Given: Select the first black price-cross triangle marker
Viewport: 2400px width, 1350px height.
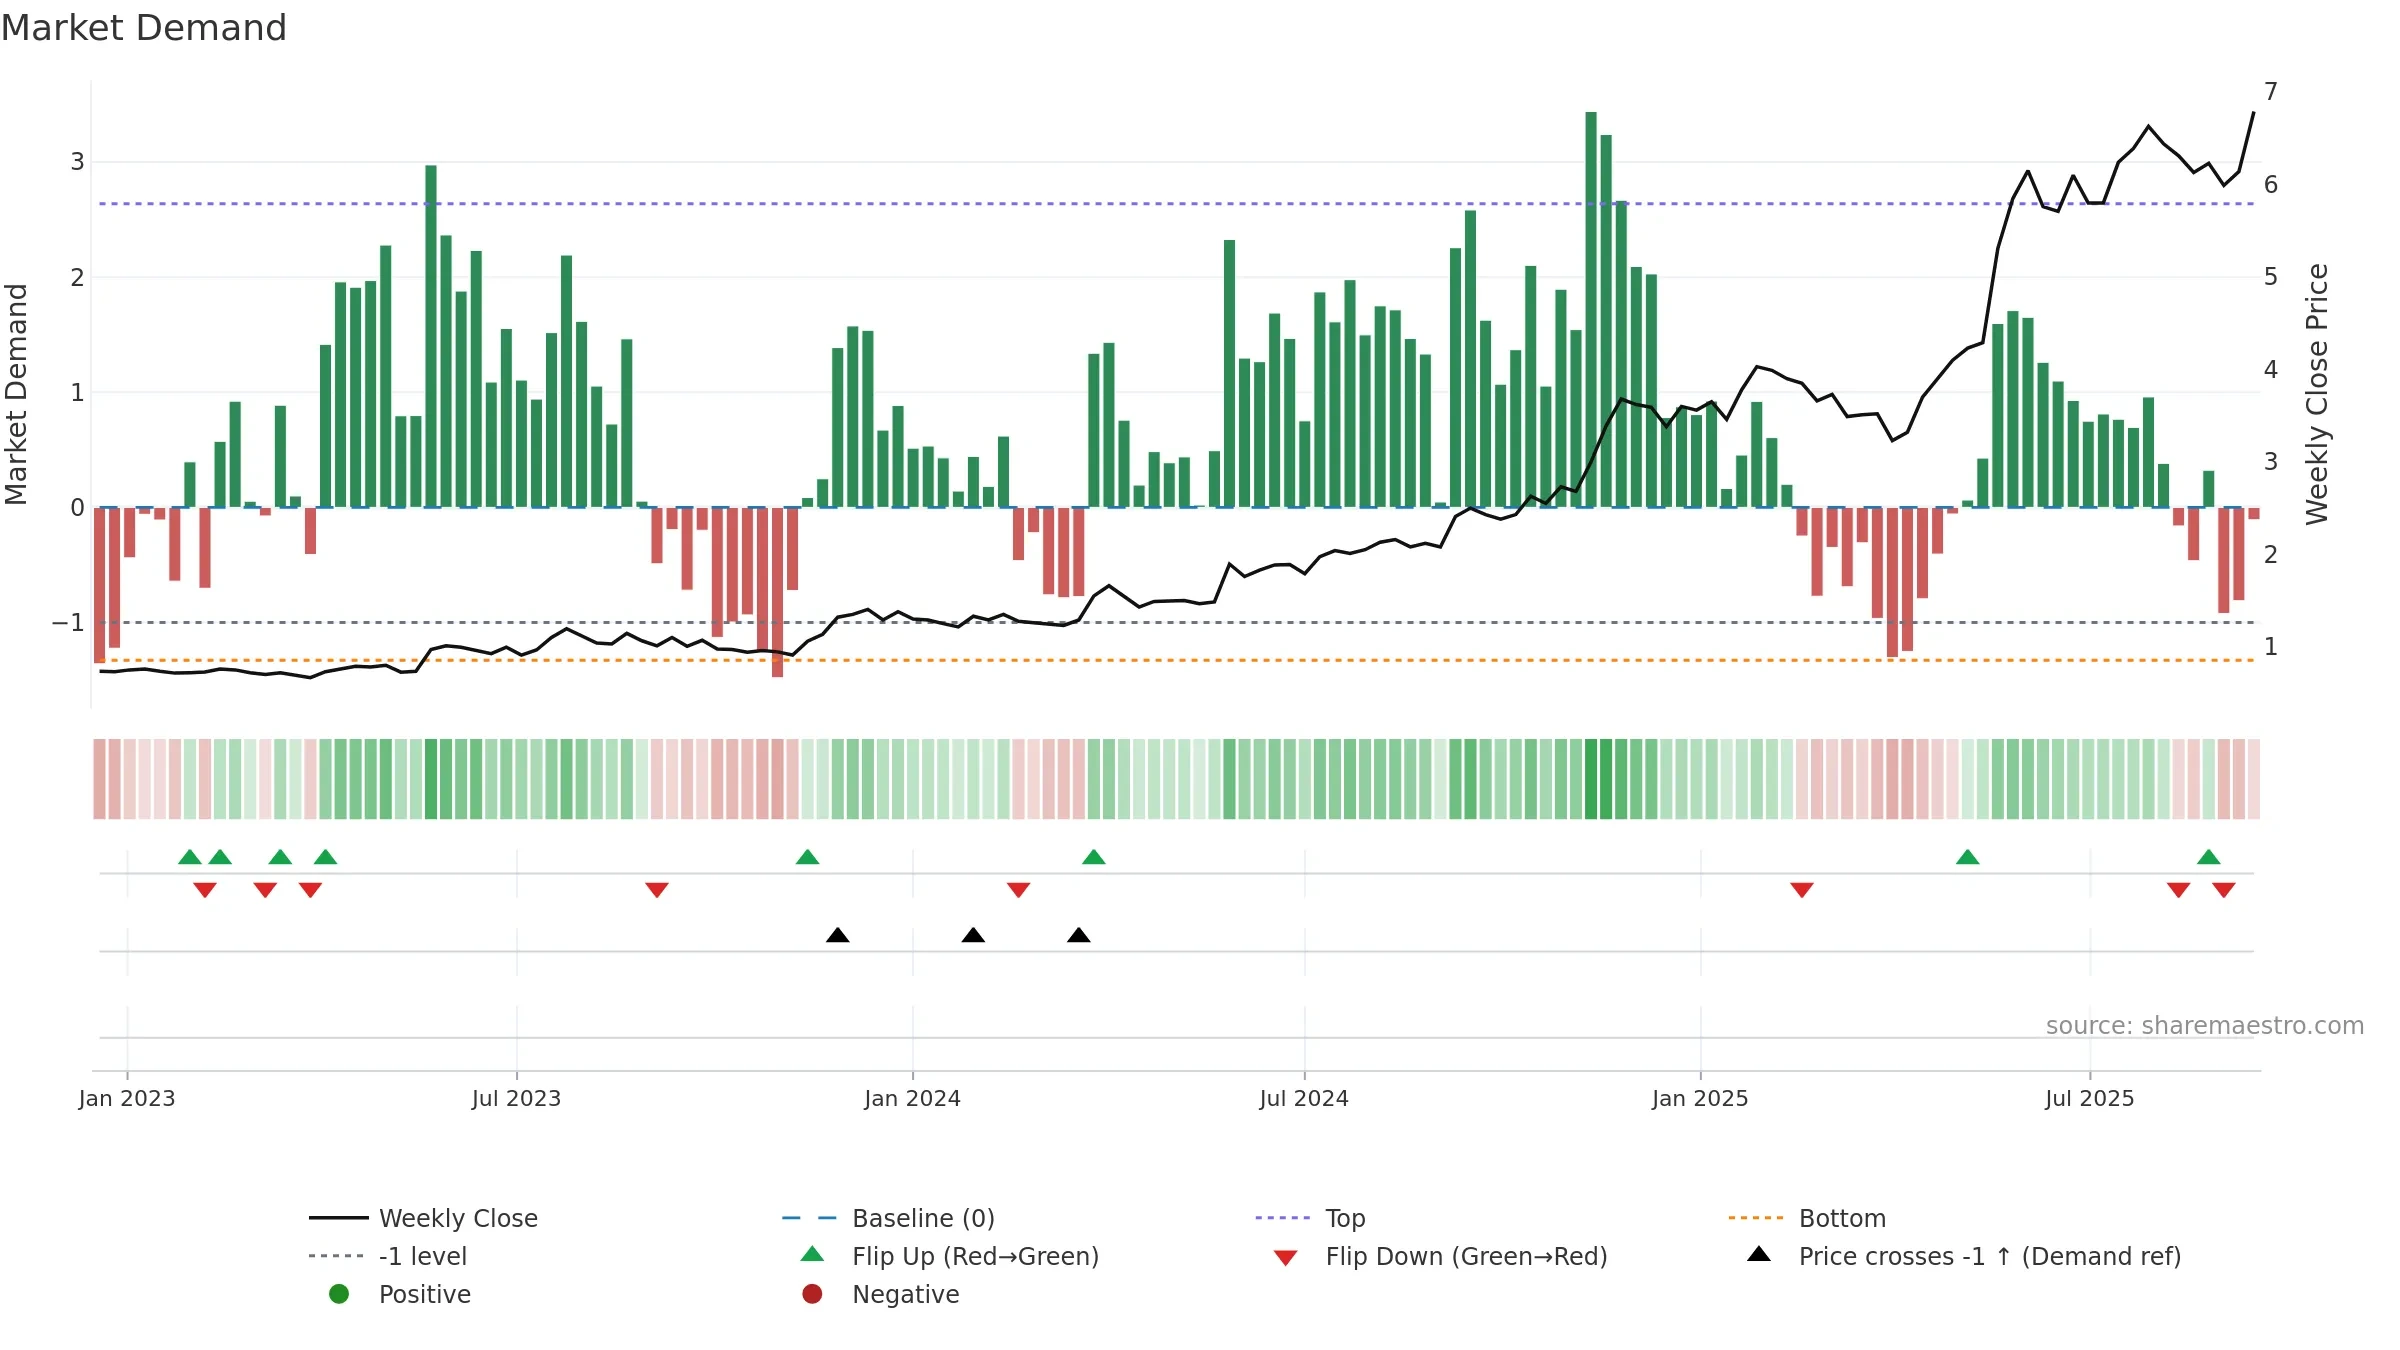Looking at the screenshot, I should tap(838, 935).
